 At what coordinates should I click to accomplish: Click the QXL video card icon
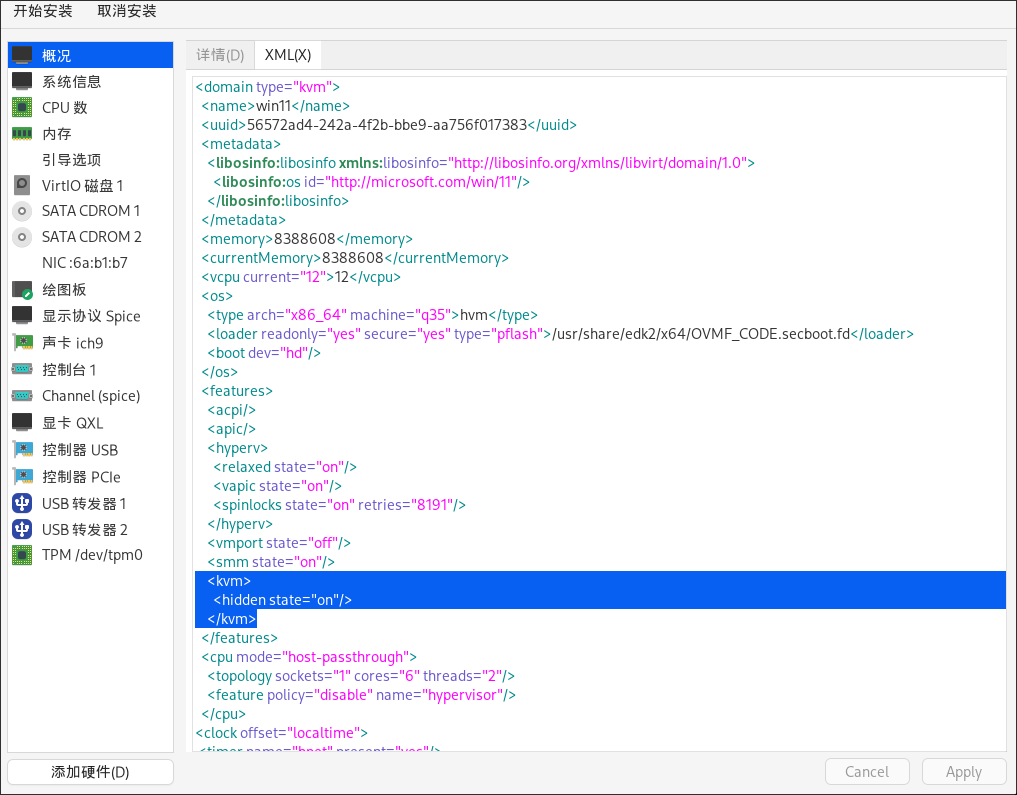pos(22,422)
